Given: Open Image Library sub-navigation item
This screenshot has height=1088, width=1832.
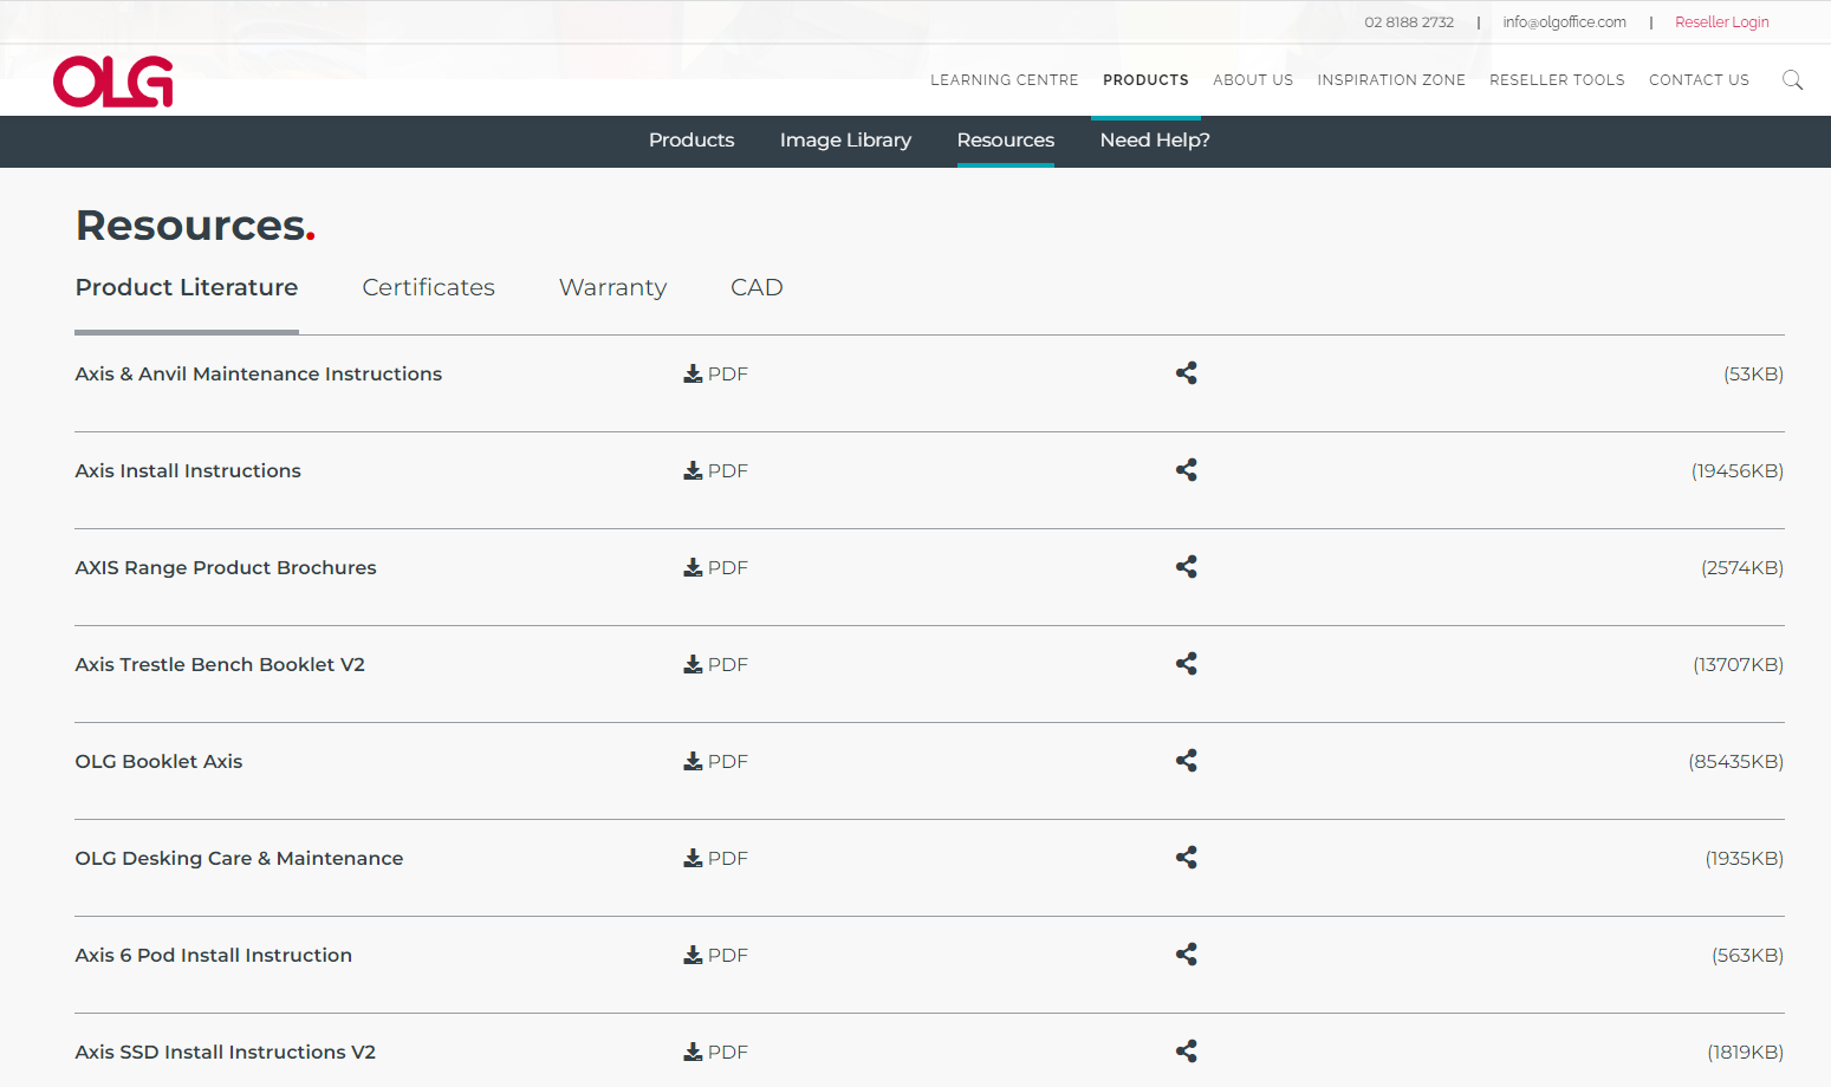Looking at the screenshot, I should coord(845,141).
